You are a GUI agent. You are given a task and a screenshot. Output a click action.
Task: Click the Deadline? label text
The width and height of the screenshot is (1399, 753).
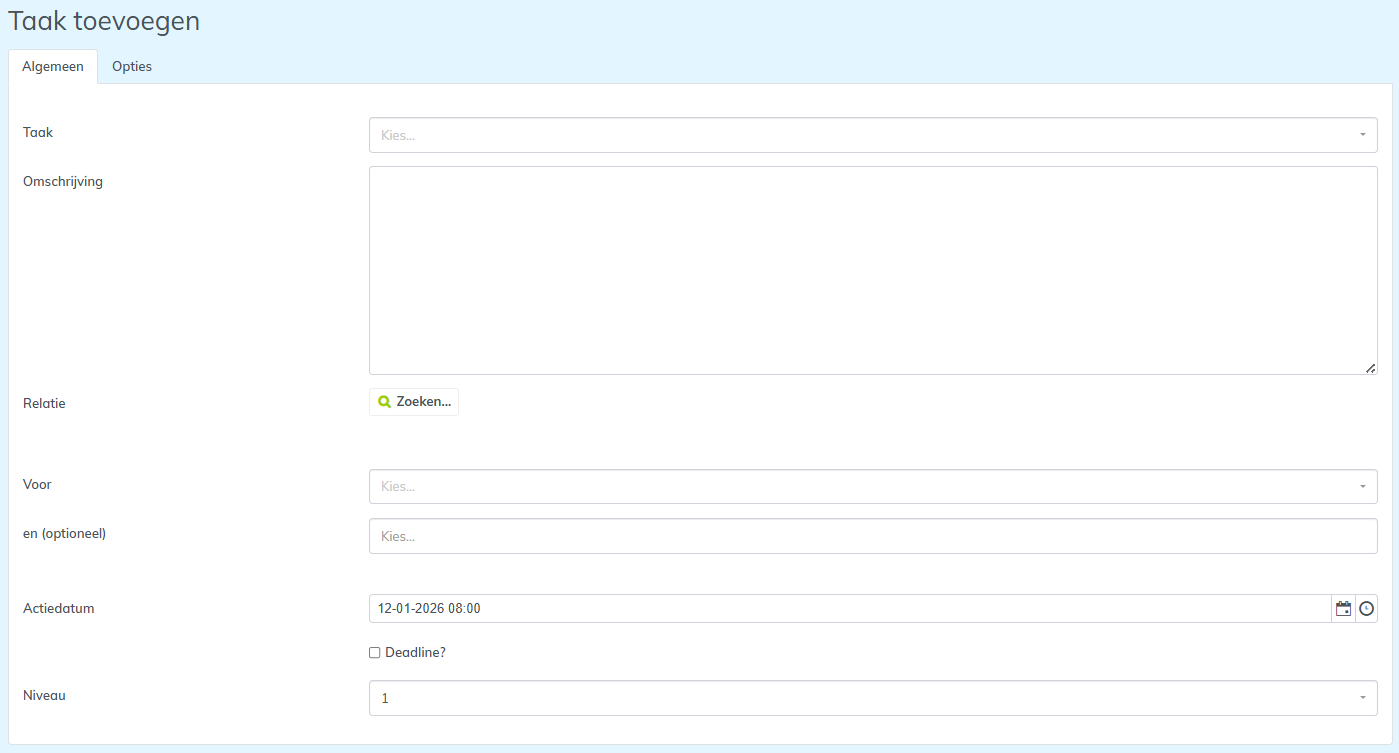click(415, 653)
